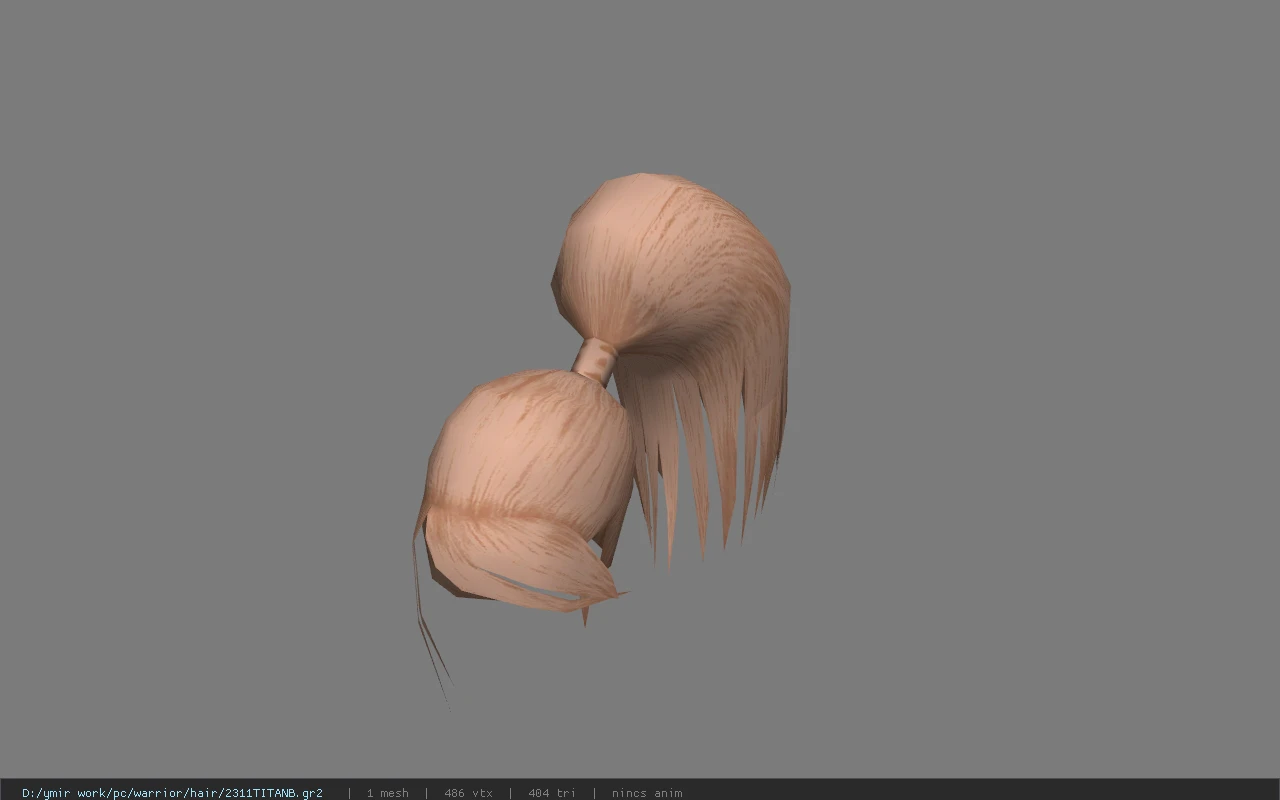
Task: Click the file path D:/ymir work/pc/warrior/hair/2311TITANB.gr2
Action: tap(172, 793)
